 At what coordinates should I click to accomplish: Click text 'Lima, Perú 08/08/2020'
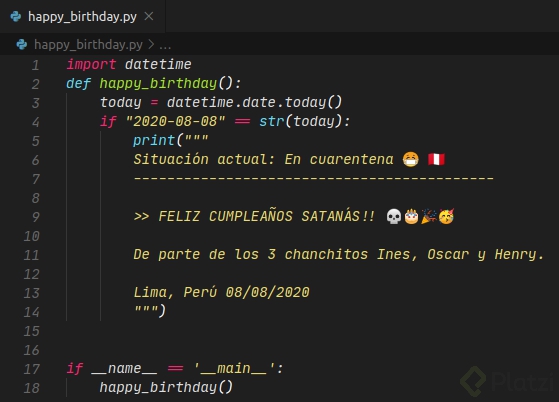(221, 293)
